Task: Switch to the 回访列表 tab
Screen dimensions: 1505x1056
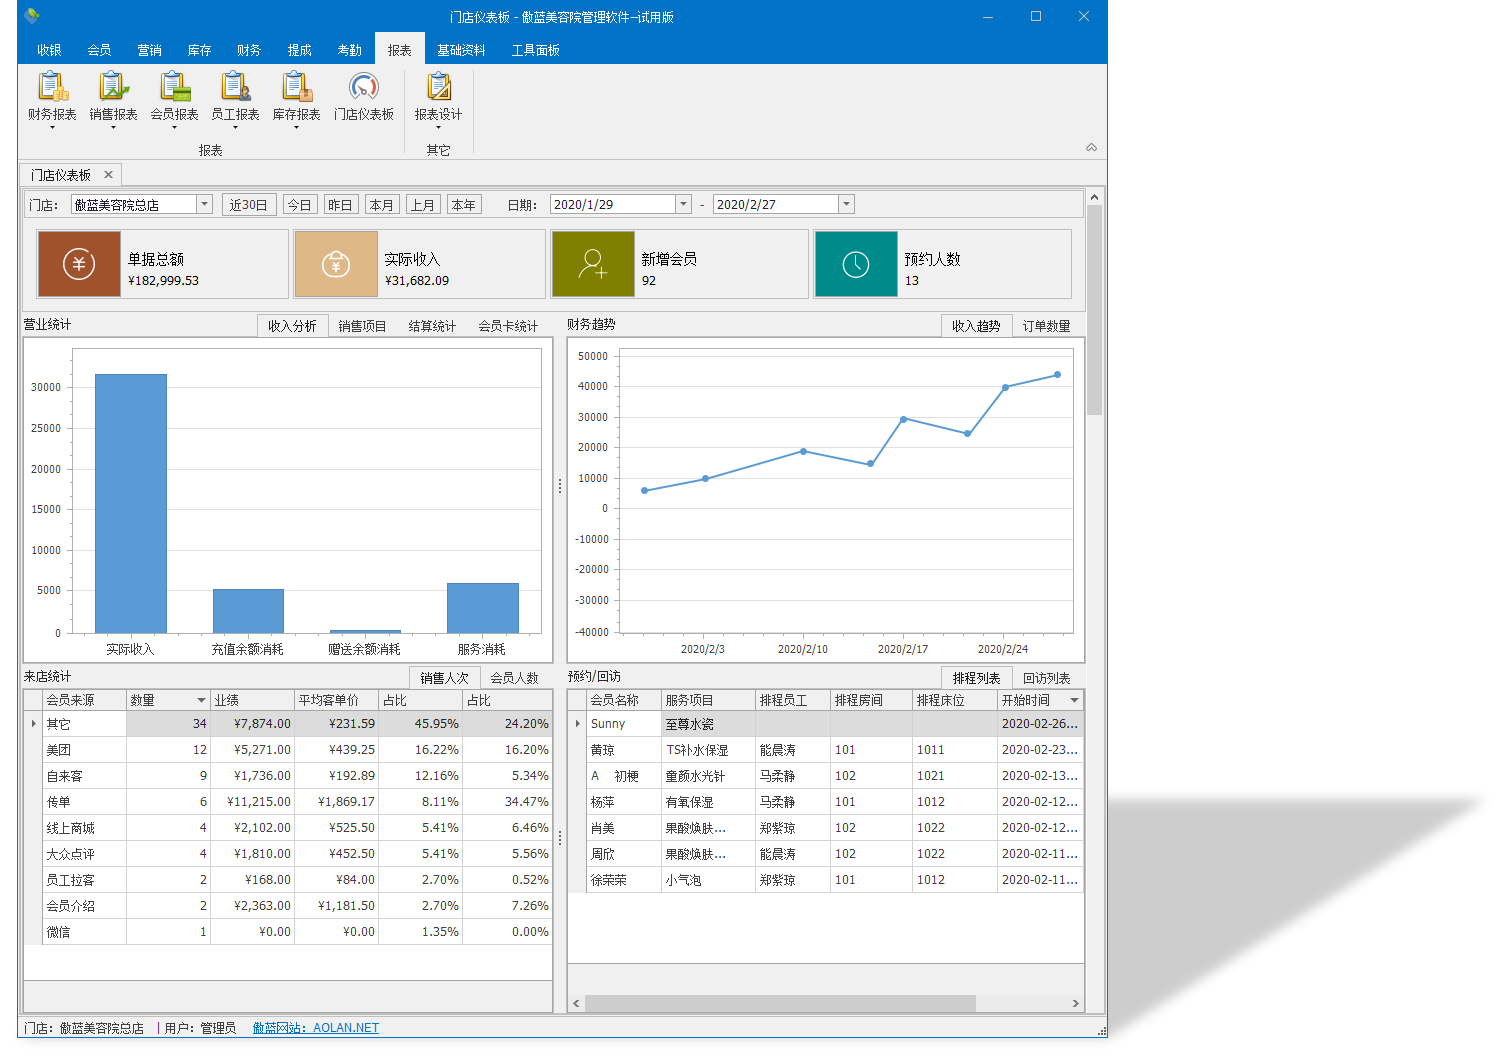Action: click(1047, 678)
